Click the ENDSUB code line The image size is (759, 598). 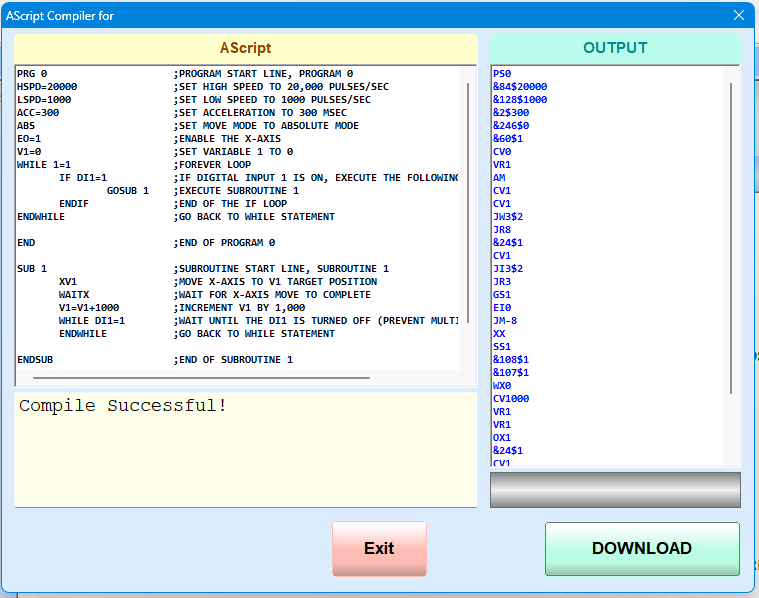pos(35,360)
